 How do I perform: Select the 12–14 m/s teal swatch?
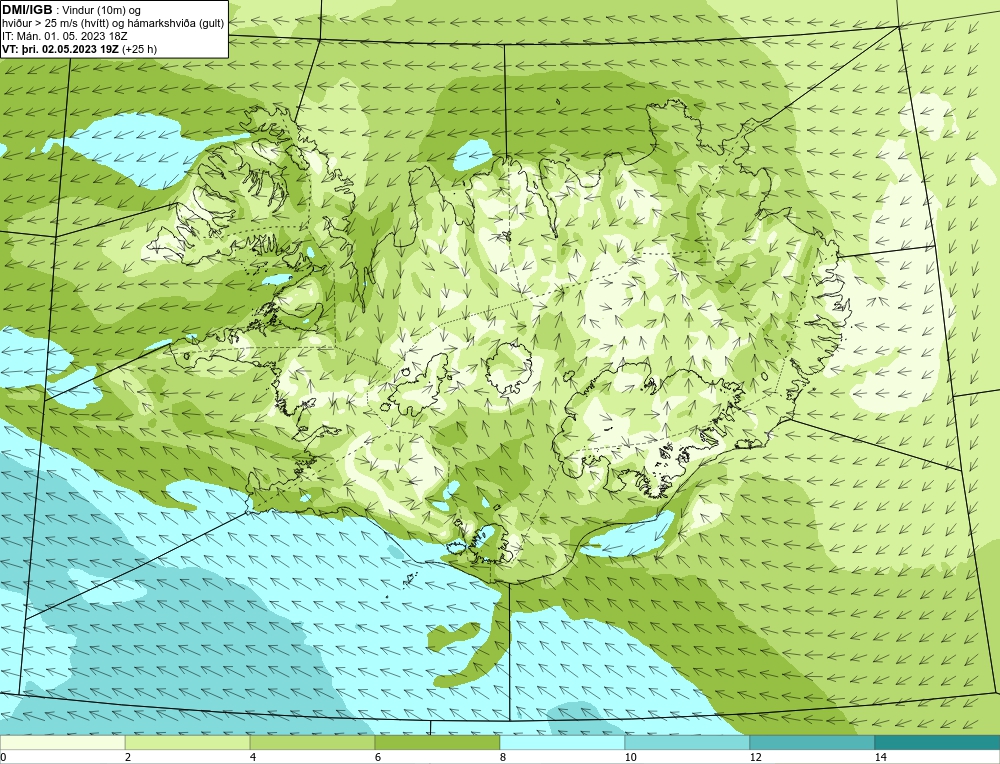point(812,743)
